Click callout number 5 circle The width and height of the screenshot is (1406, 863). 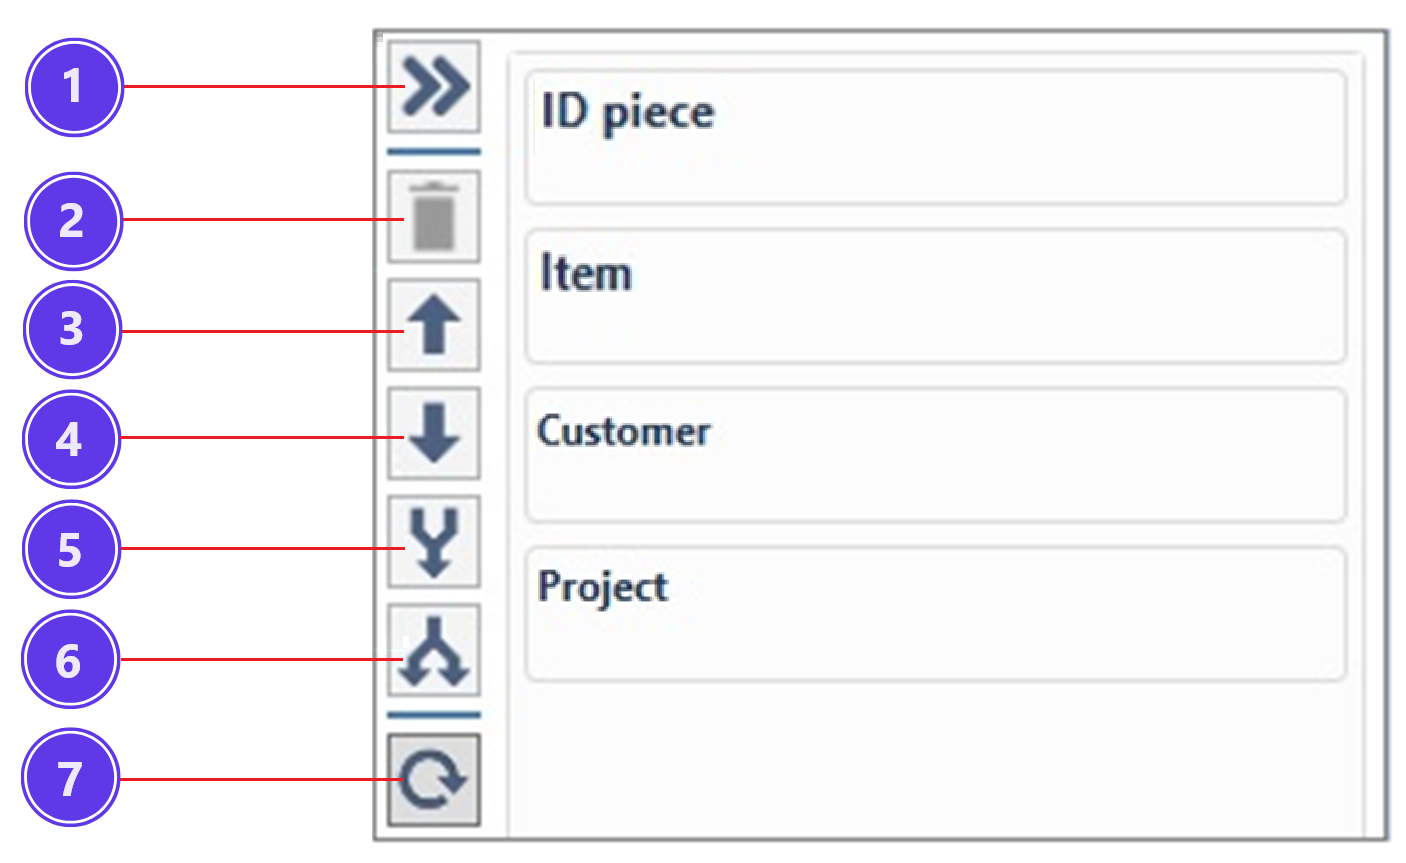71,549
